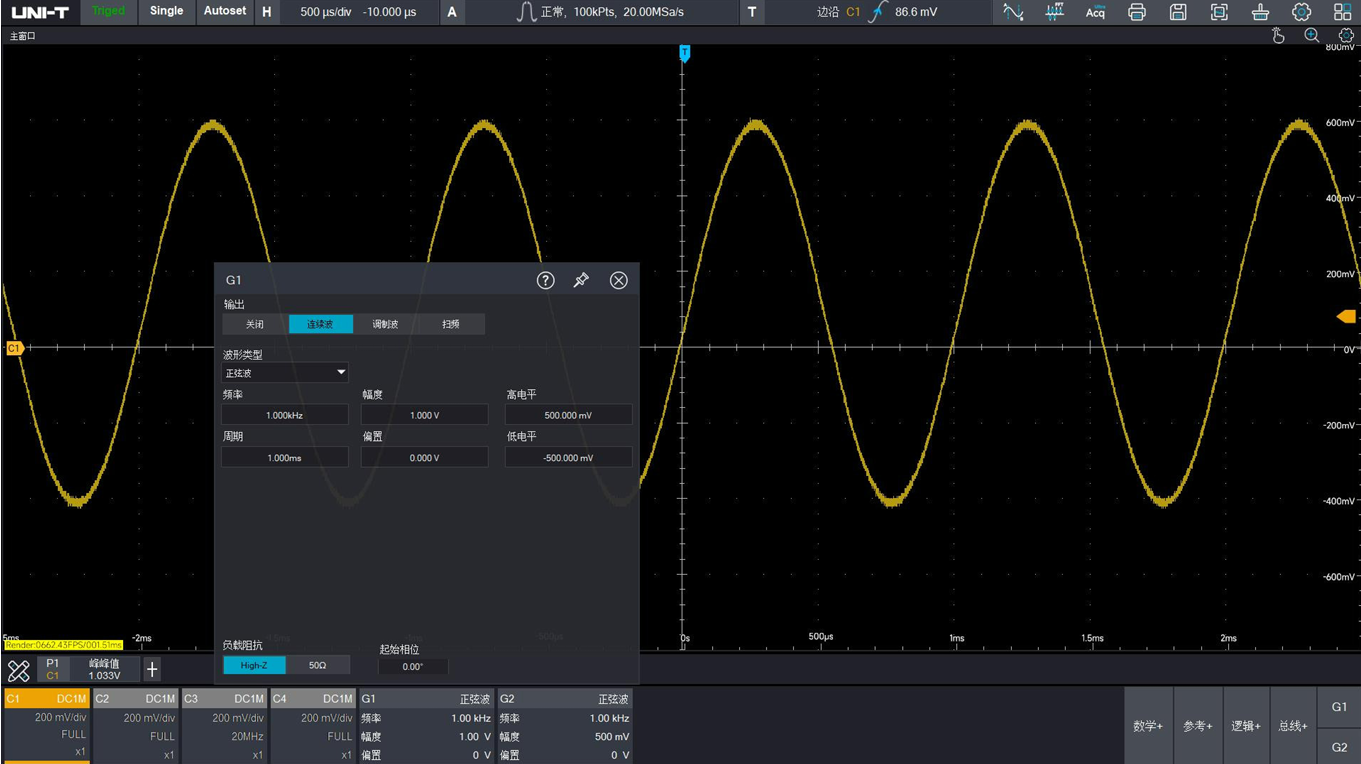Click the UNI-T logo
The width and height of the screenshot is (1361, 764).
[x=40, y=12]
